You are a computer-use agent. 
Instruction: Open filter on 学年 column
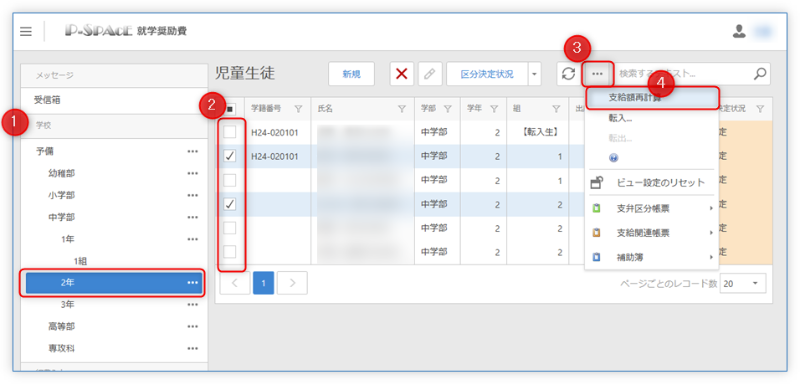(x=494, y=109)
